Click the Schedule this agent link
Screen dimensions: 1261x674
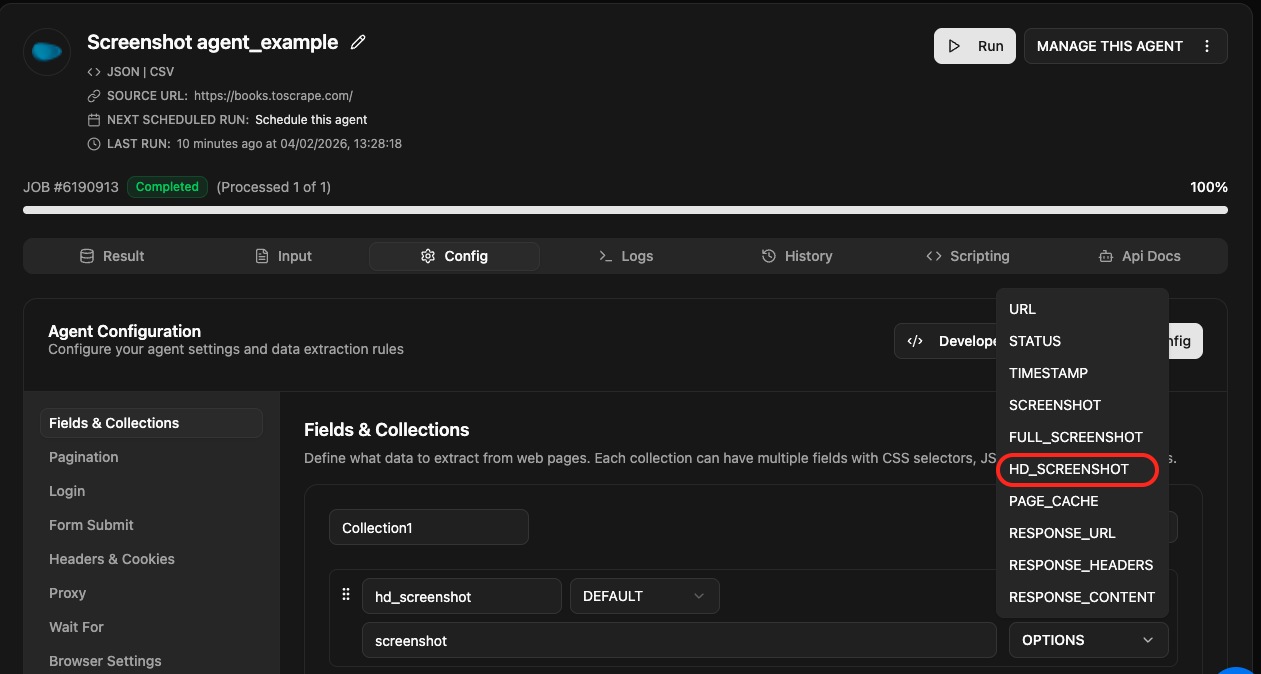pyautogui.click(x=311, y=120)
